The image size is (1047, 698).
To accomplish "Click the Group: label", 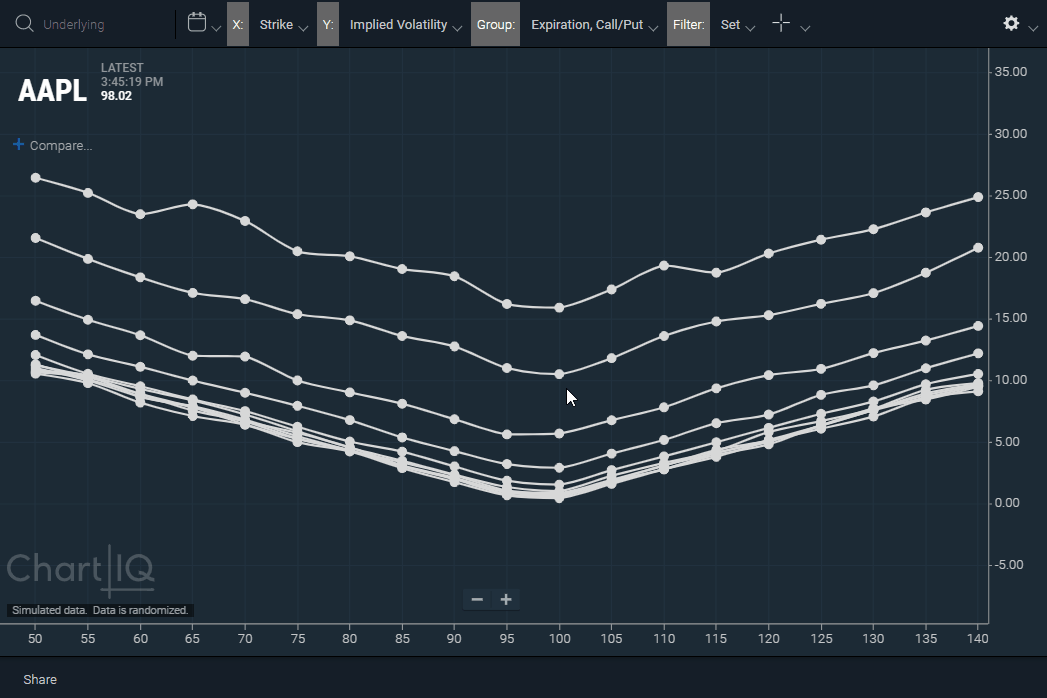I will 495,24.
